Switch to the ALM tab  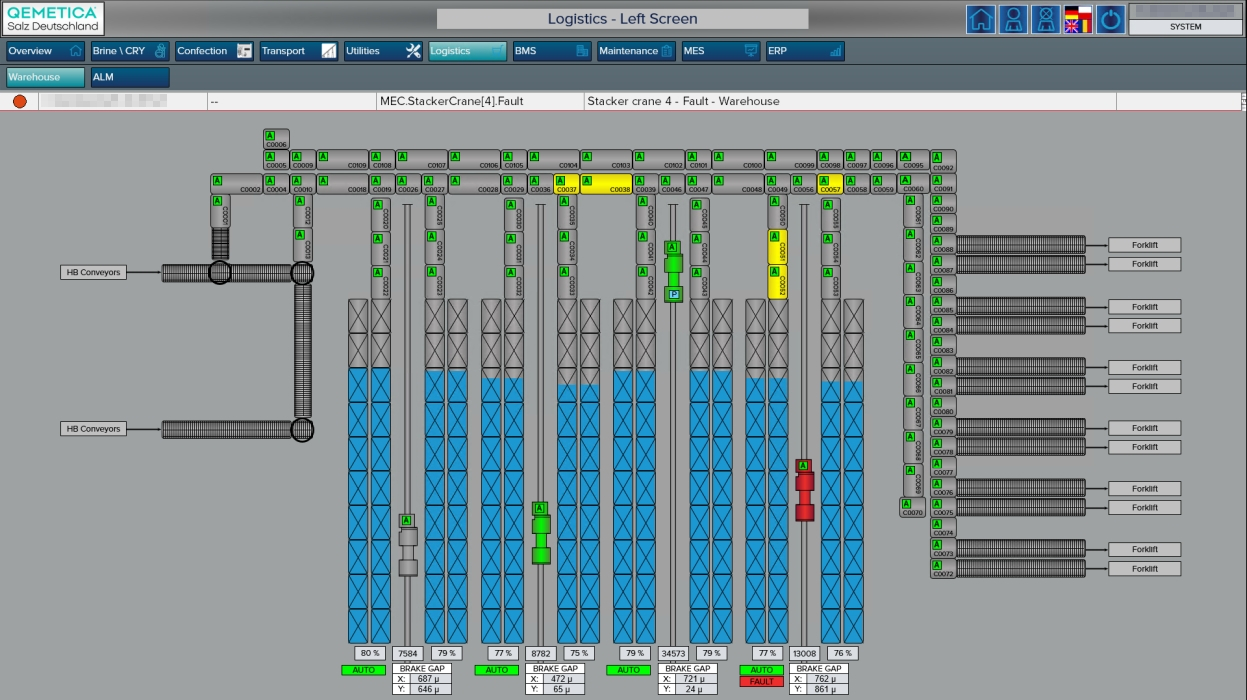pyautogui.click(x=129, y=77)
